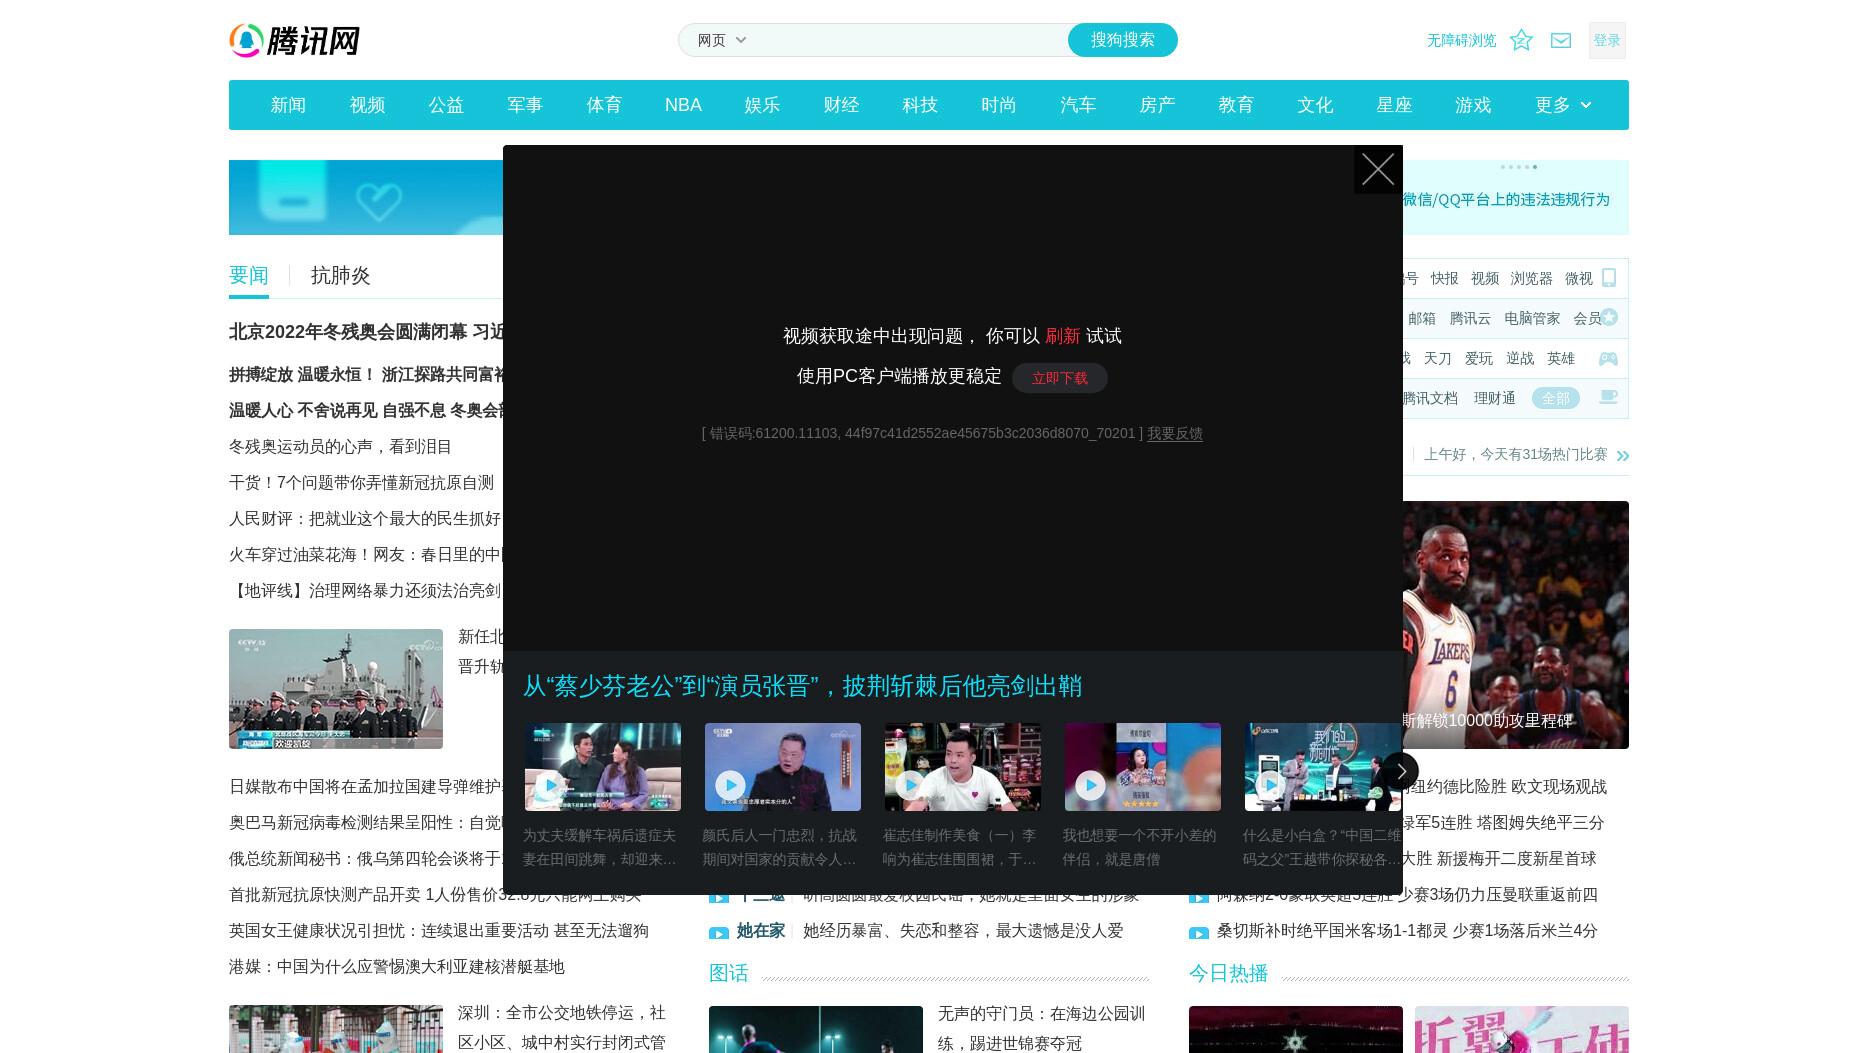Click the red 刷新 refresh link
1858x1053 pixels.
[1062, 336]
